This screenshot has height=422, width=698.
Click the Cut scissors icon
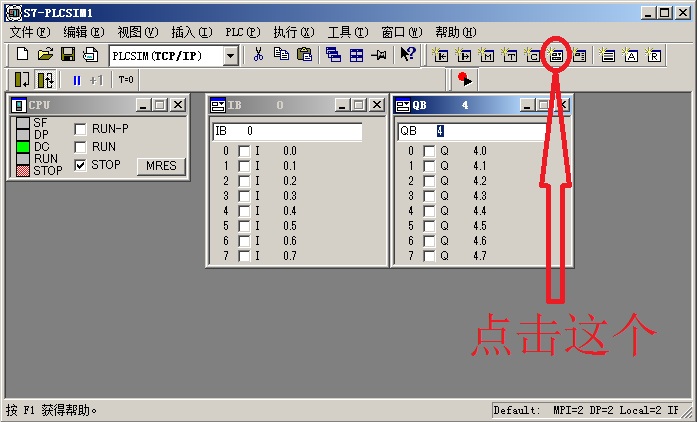(x=258, y=55)
